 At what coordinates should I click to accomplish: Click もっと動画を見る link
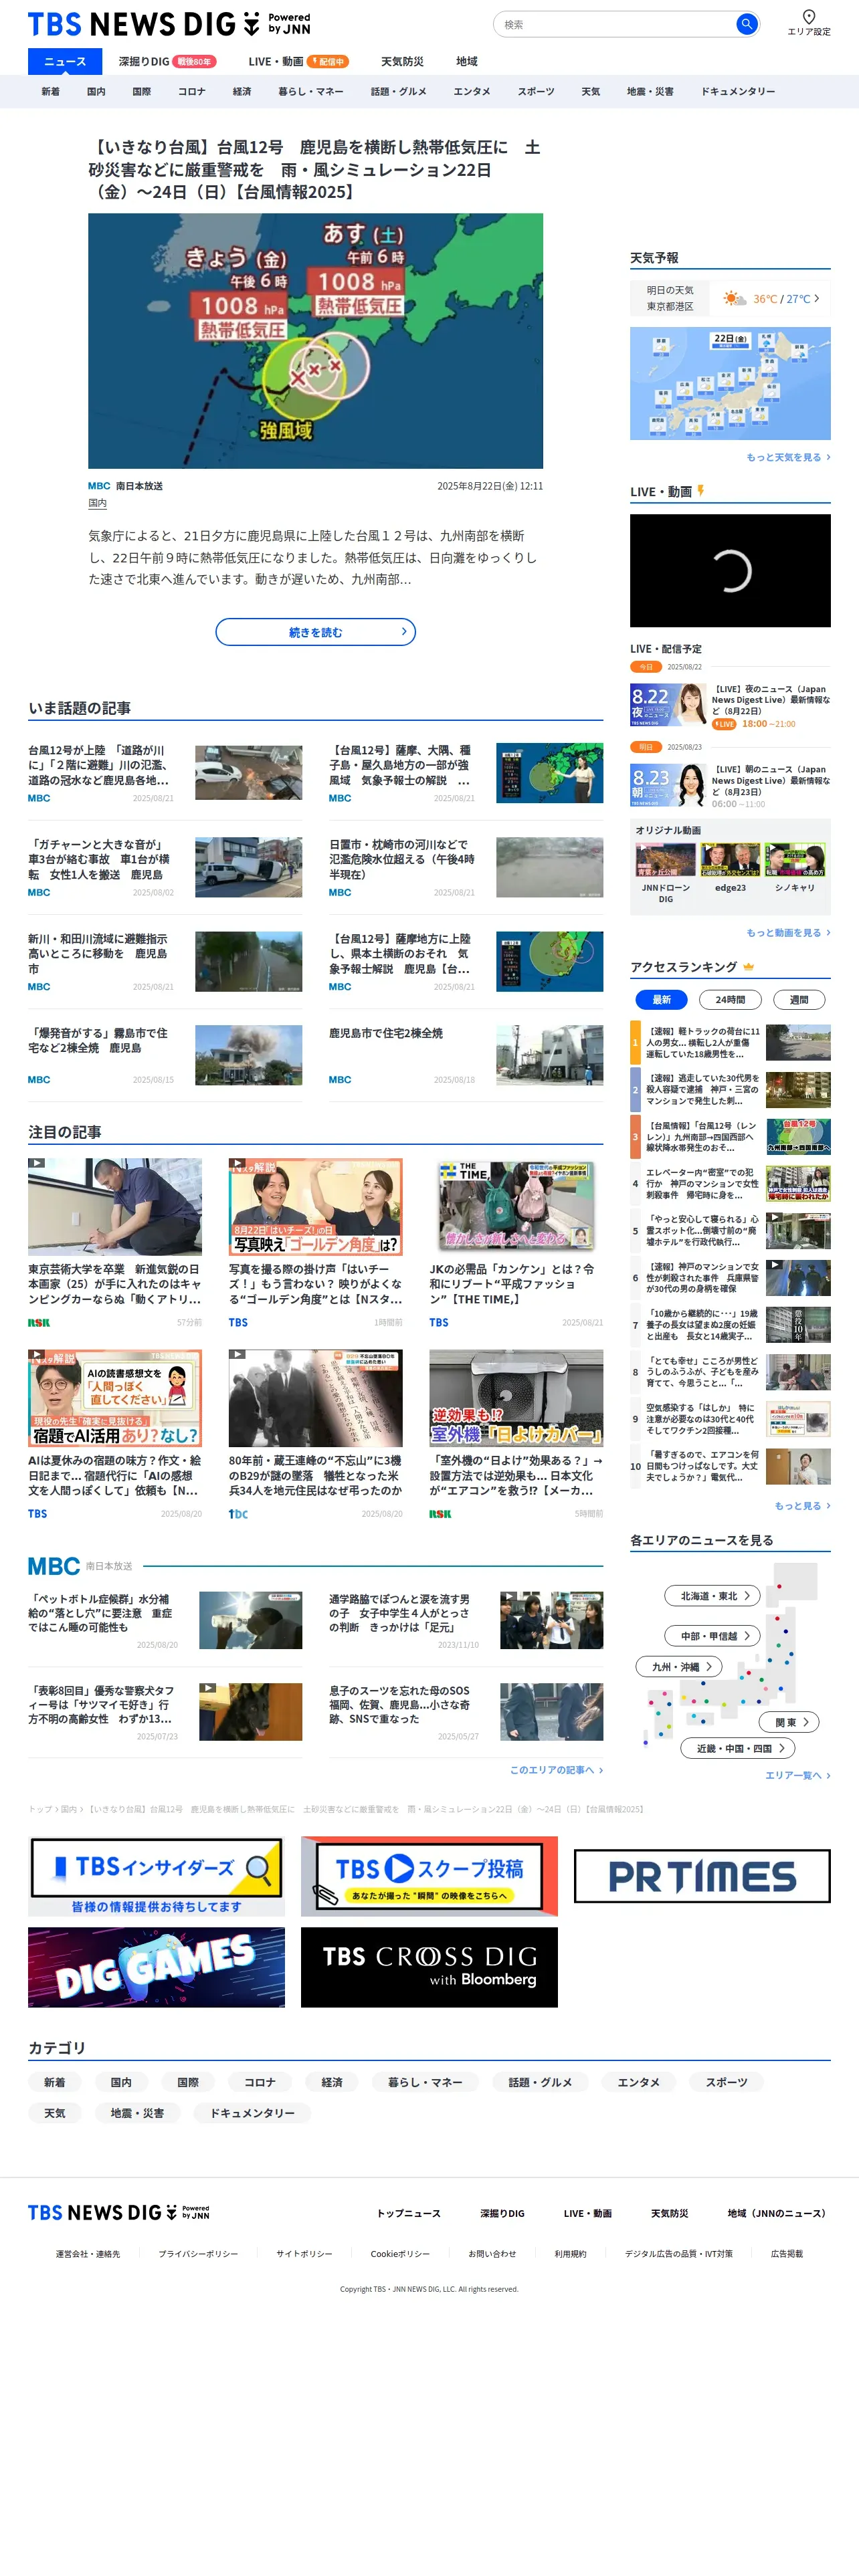tap(787, 932)
